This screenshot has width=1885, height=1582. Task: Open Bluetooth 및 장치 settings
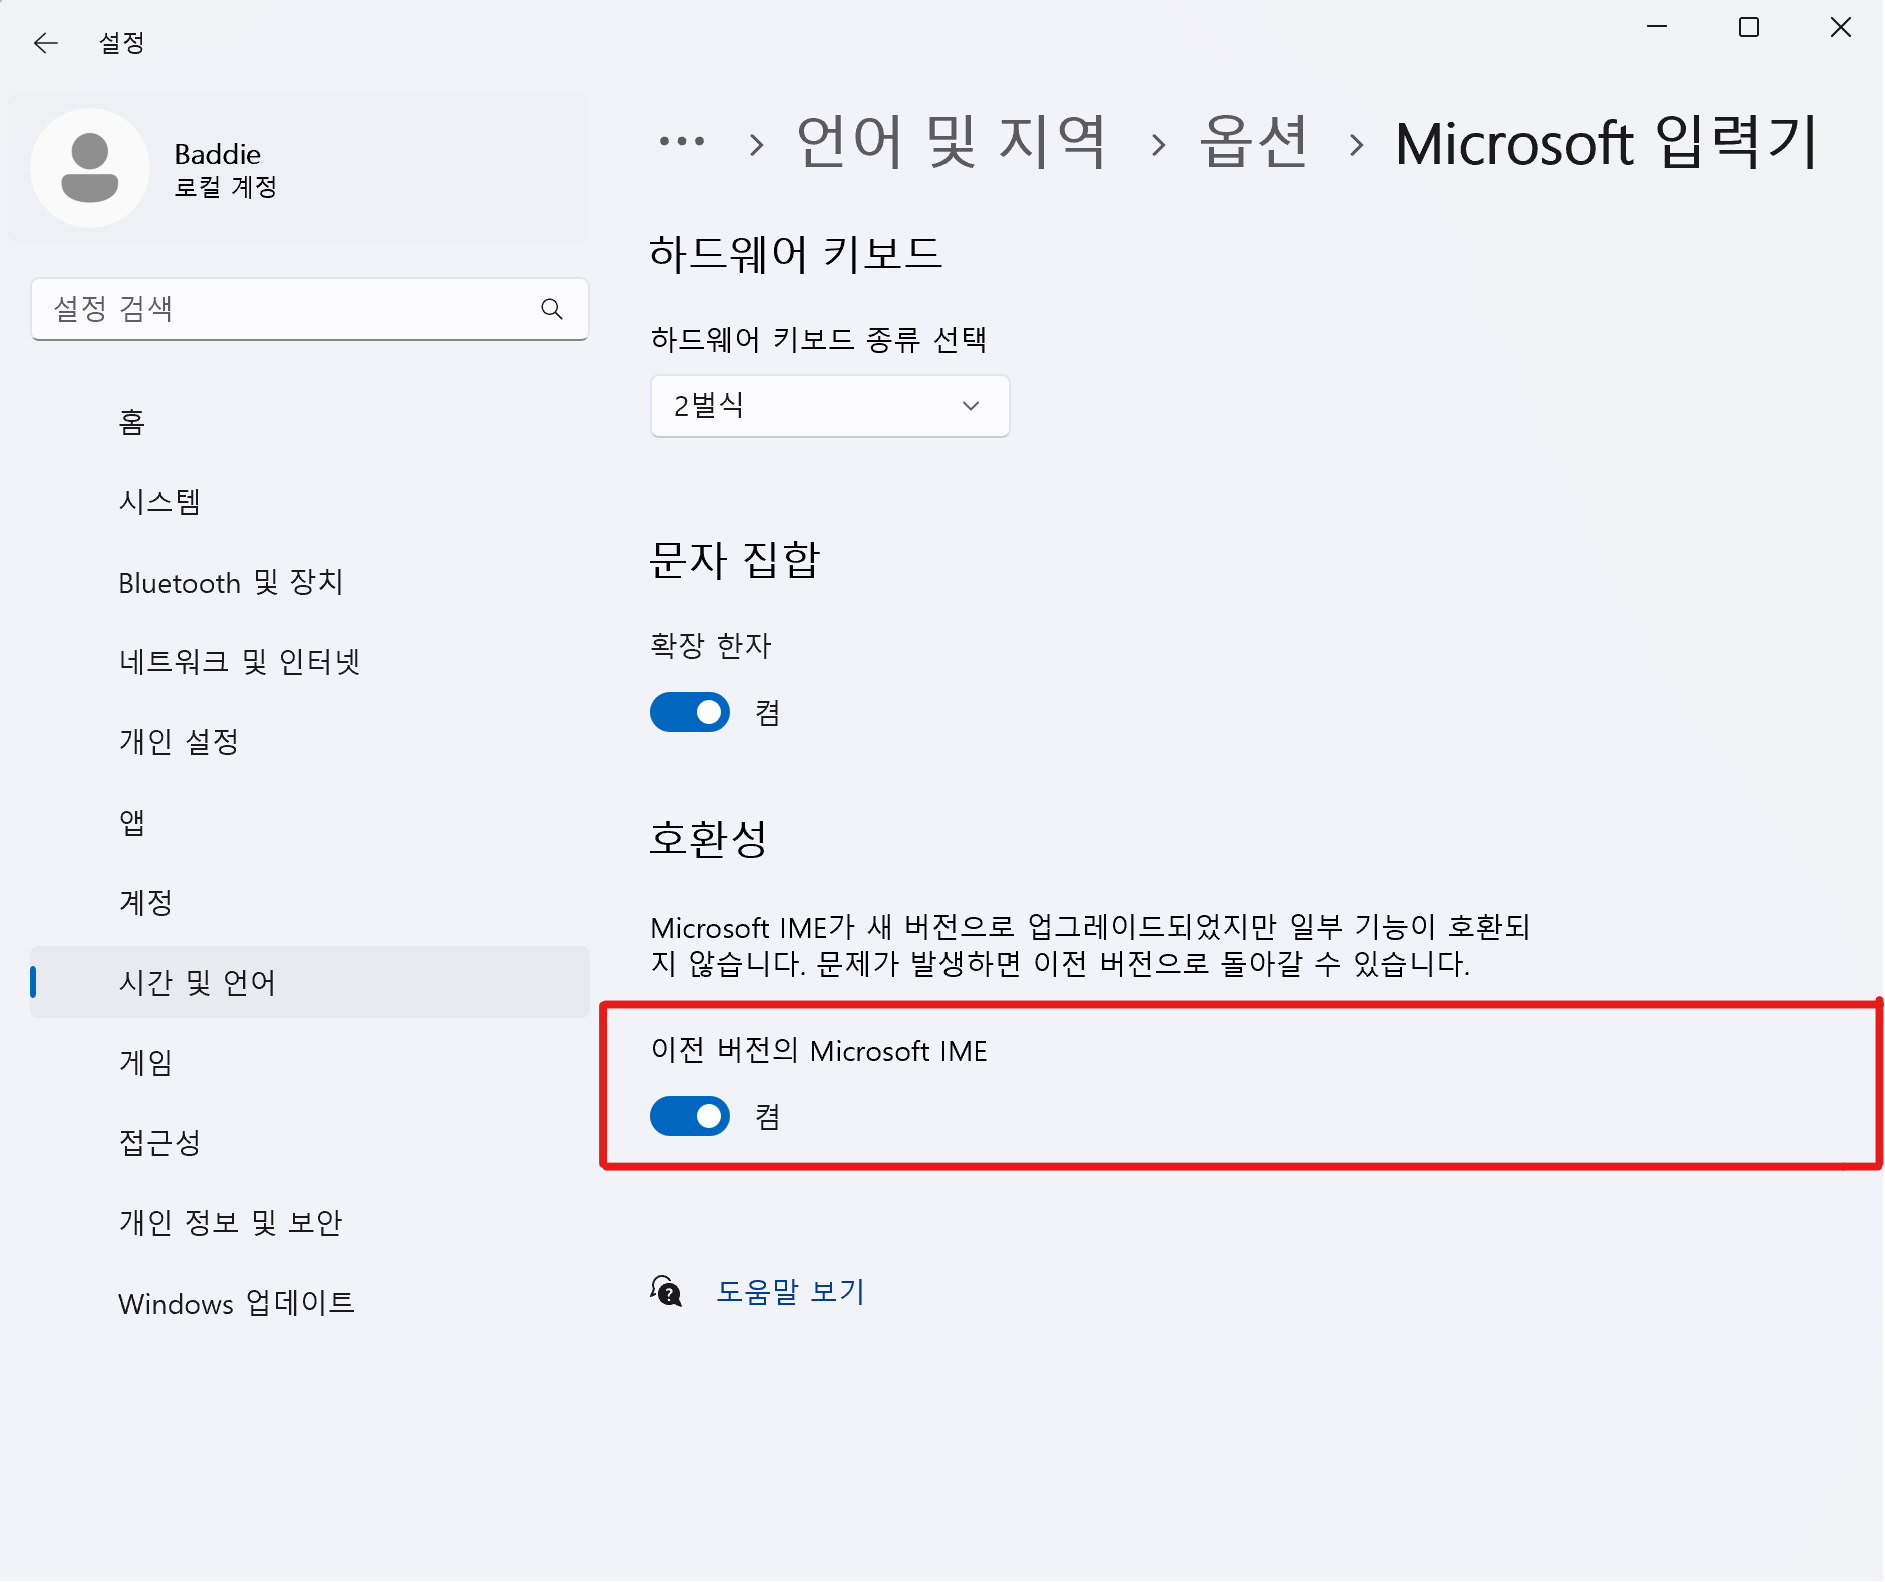coord(310,582)
